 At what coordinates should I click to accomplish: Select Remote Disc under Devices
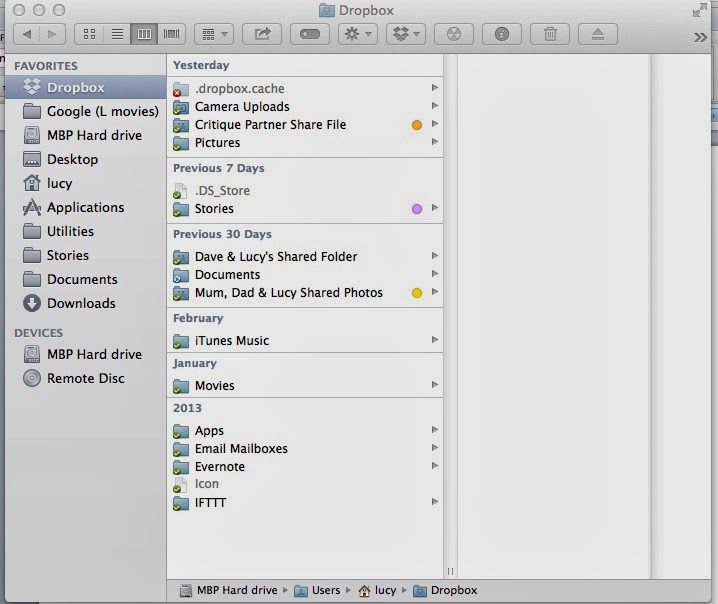tap(86, 378)
